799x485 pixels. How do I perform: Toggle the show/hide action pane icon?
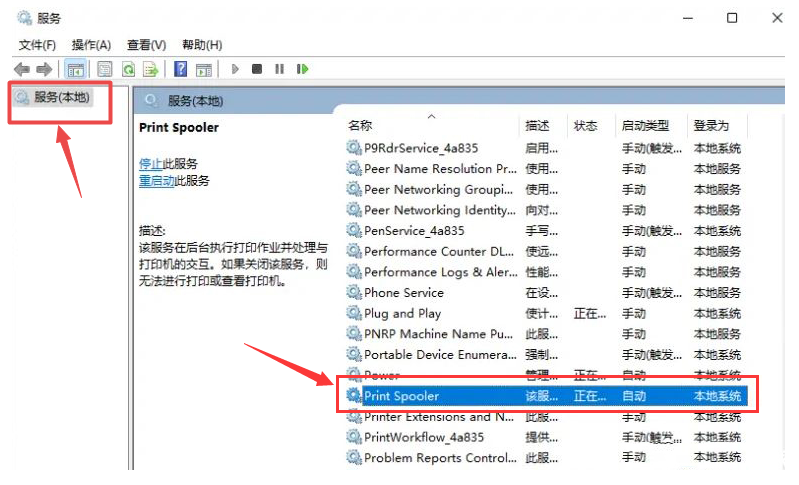(x=204, y=69)
